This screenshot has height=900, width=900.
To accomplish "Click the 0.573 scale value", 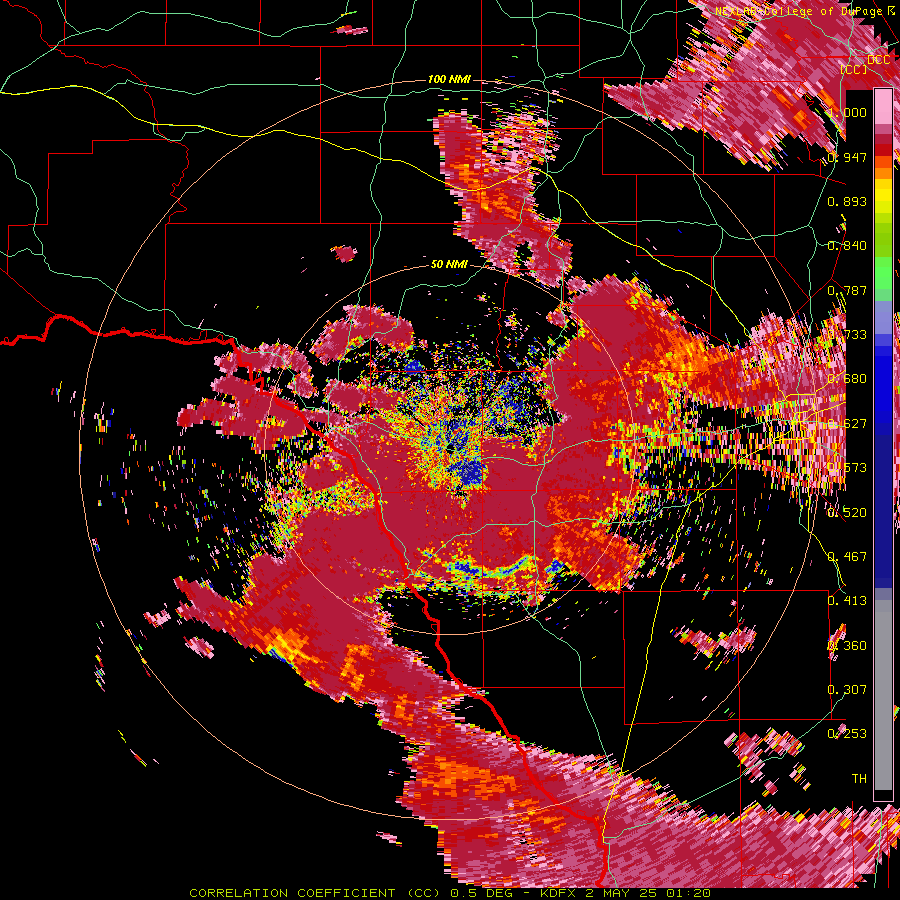I will click(847, 468).
